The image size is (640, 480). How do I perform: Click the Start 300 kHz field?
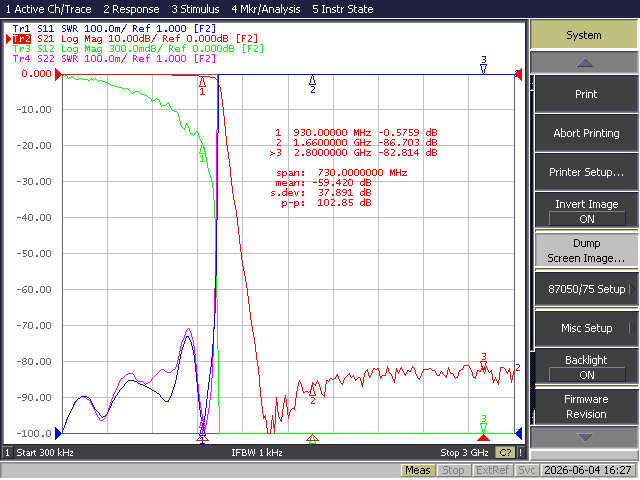(x=45, y=453)
